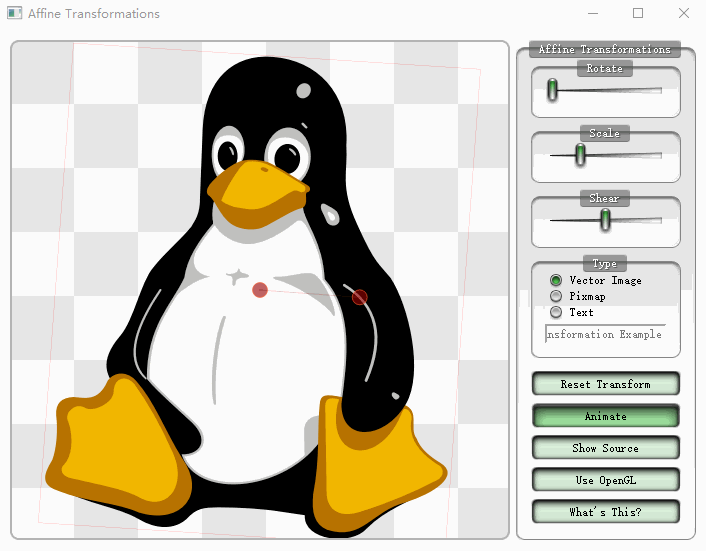This screenshot has width=706, height=551.
Task: Maximize the Affine Transformations window
Action: click(638, 14)
